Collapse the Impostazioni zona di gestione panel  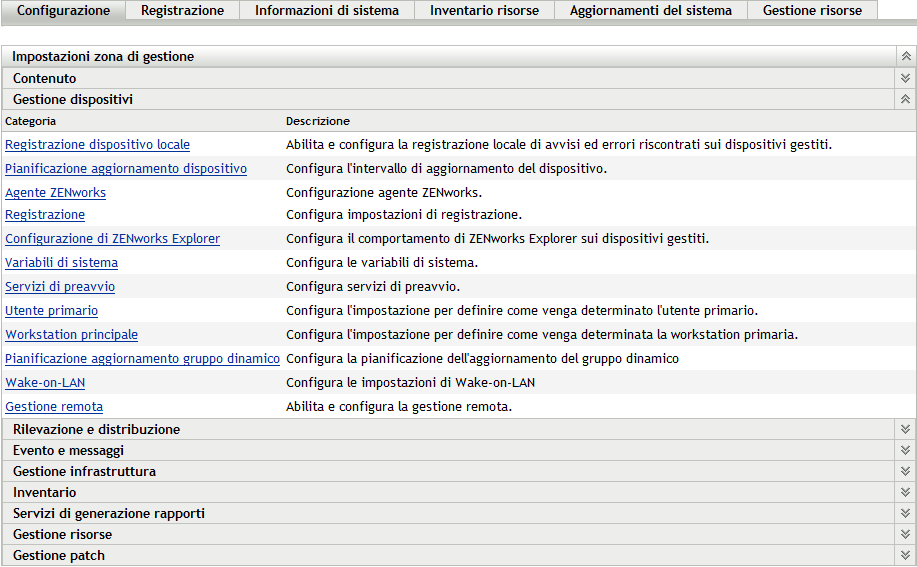pyautogui.click(x=906, y=56)
